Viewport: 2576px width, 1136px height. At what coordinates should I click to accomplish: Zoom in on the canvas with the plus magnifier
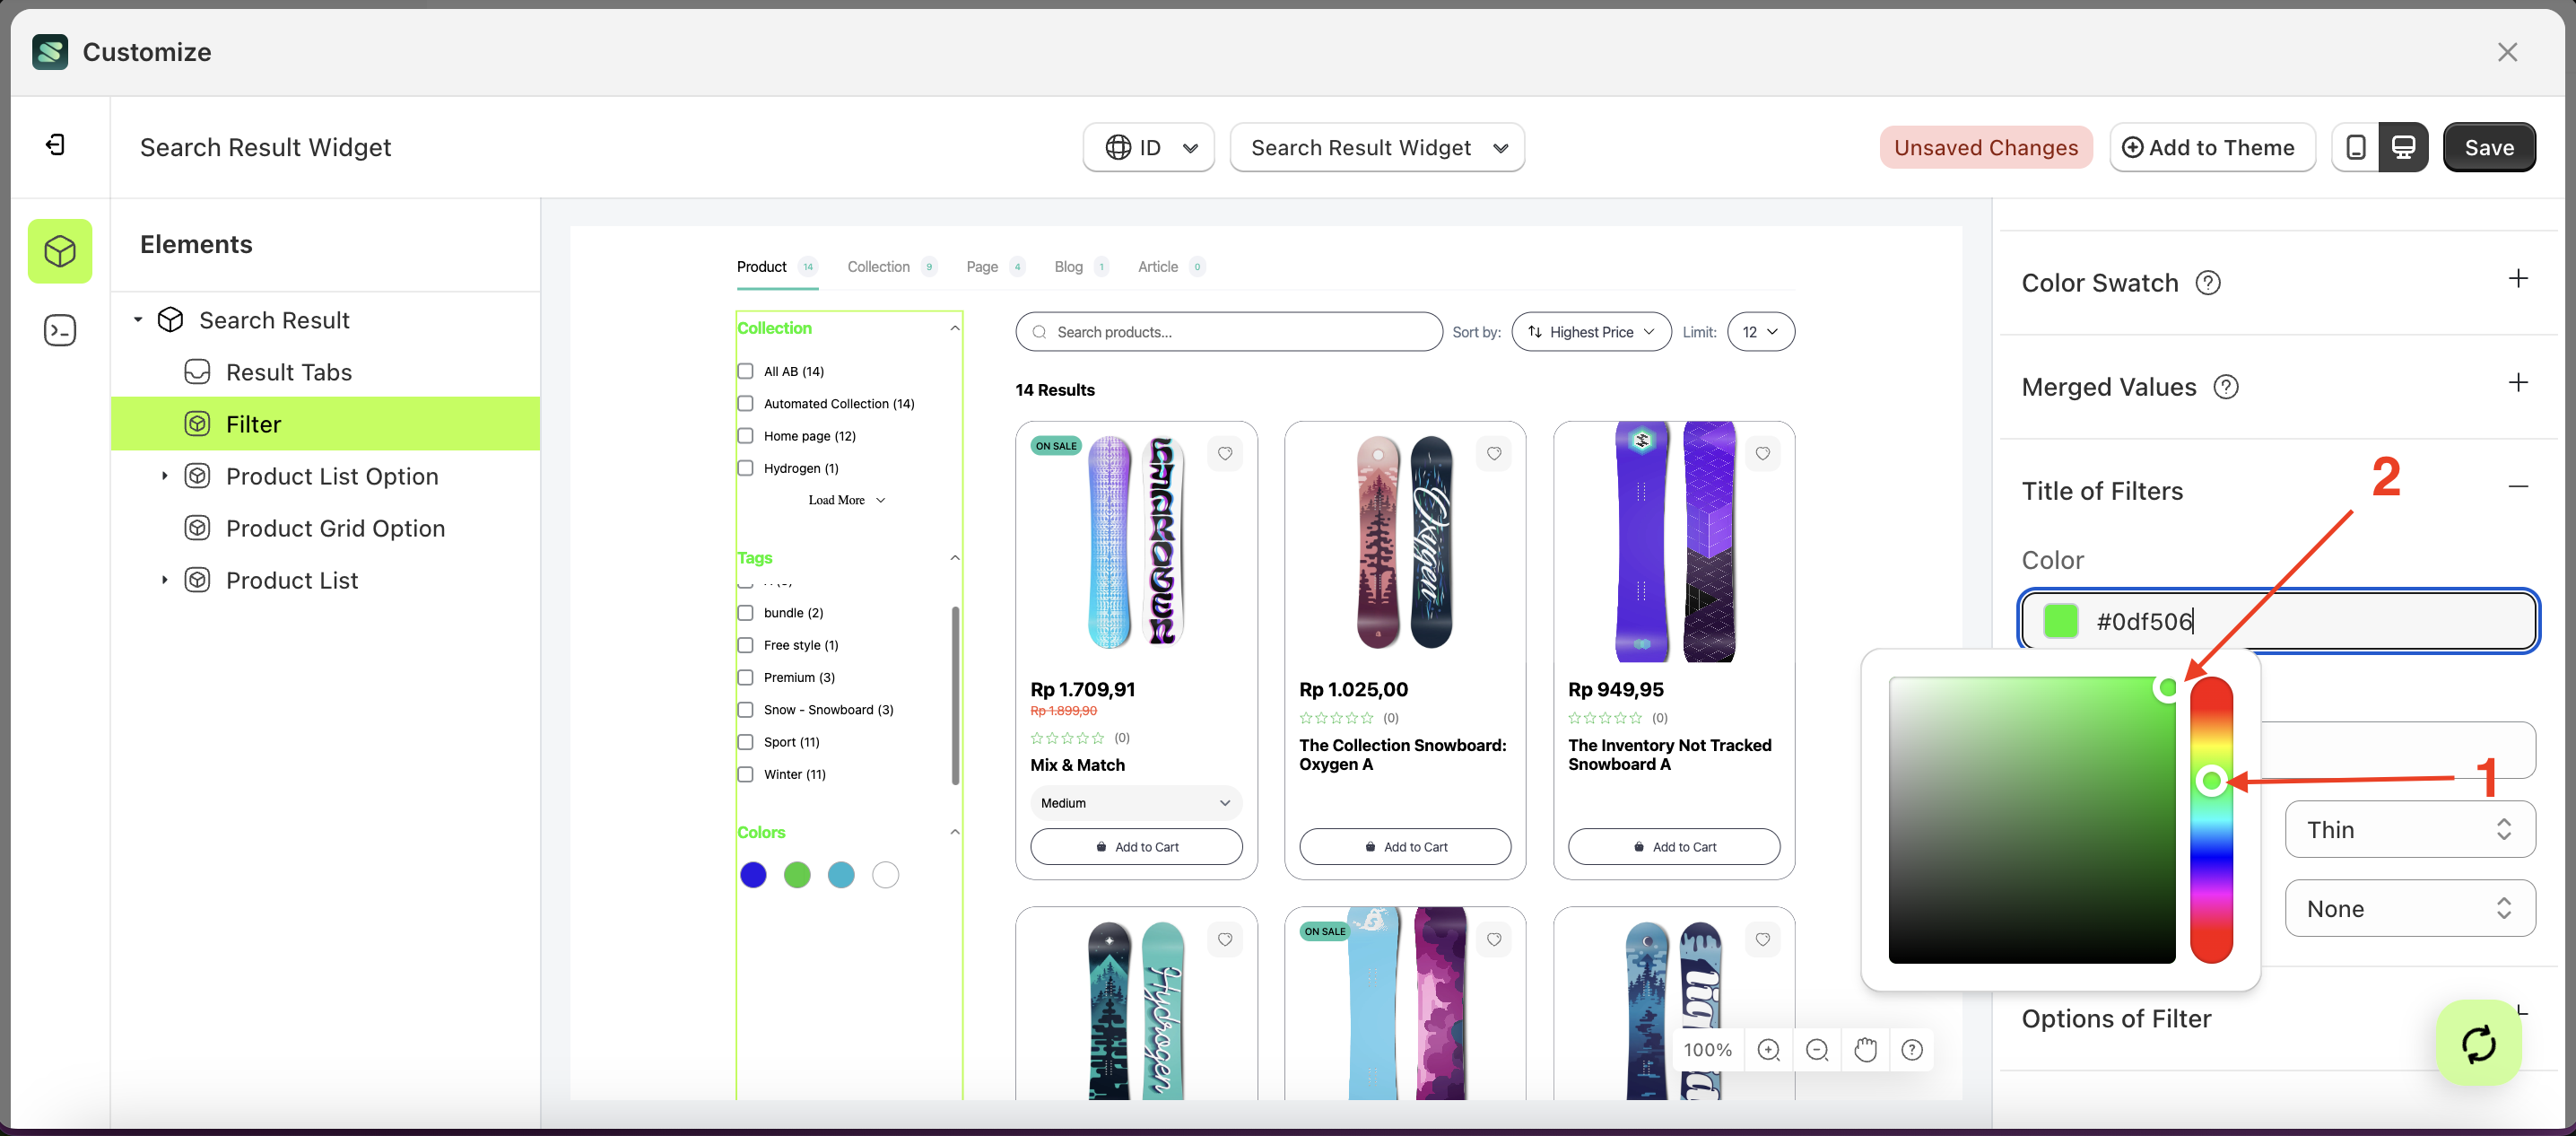[1769, 1050]
